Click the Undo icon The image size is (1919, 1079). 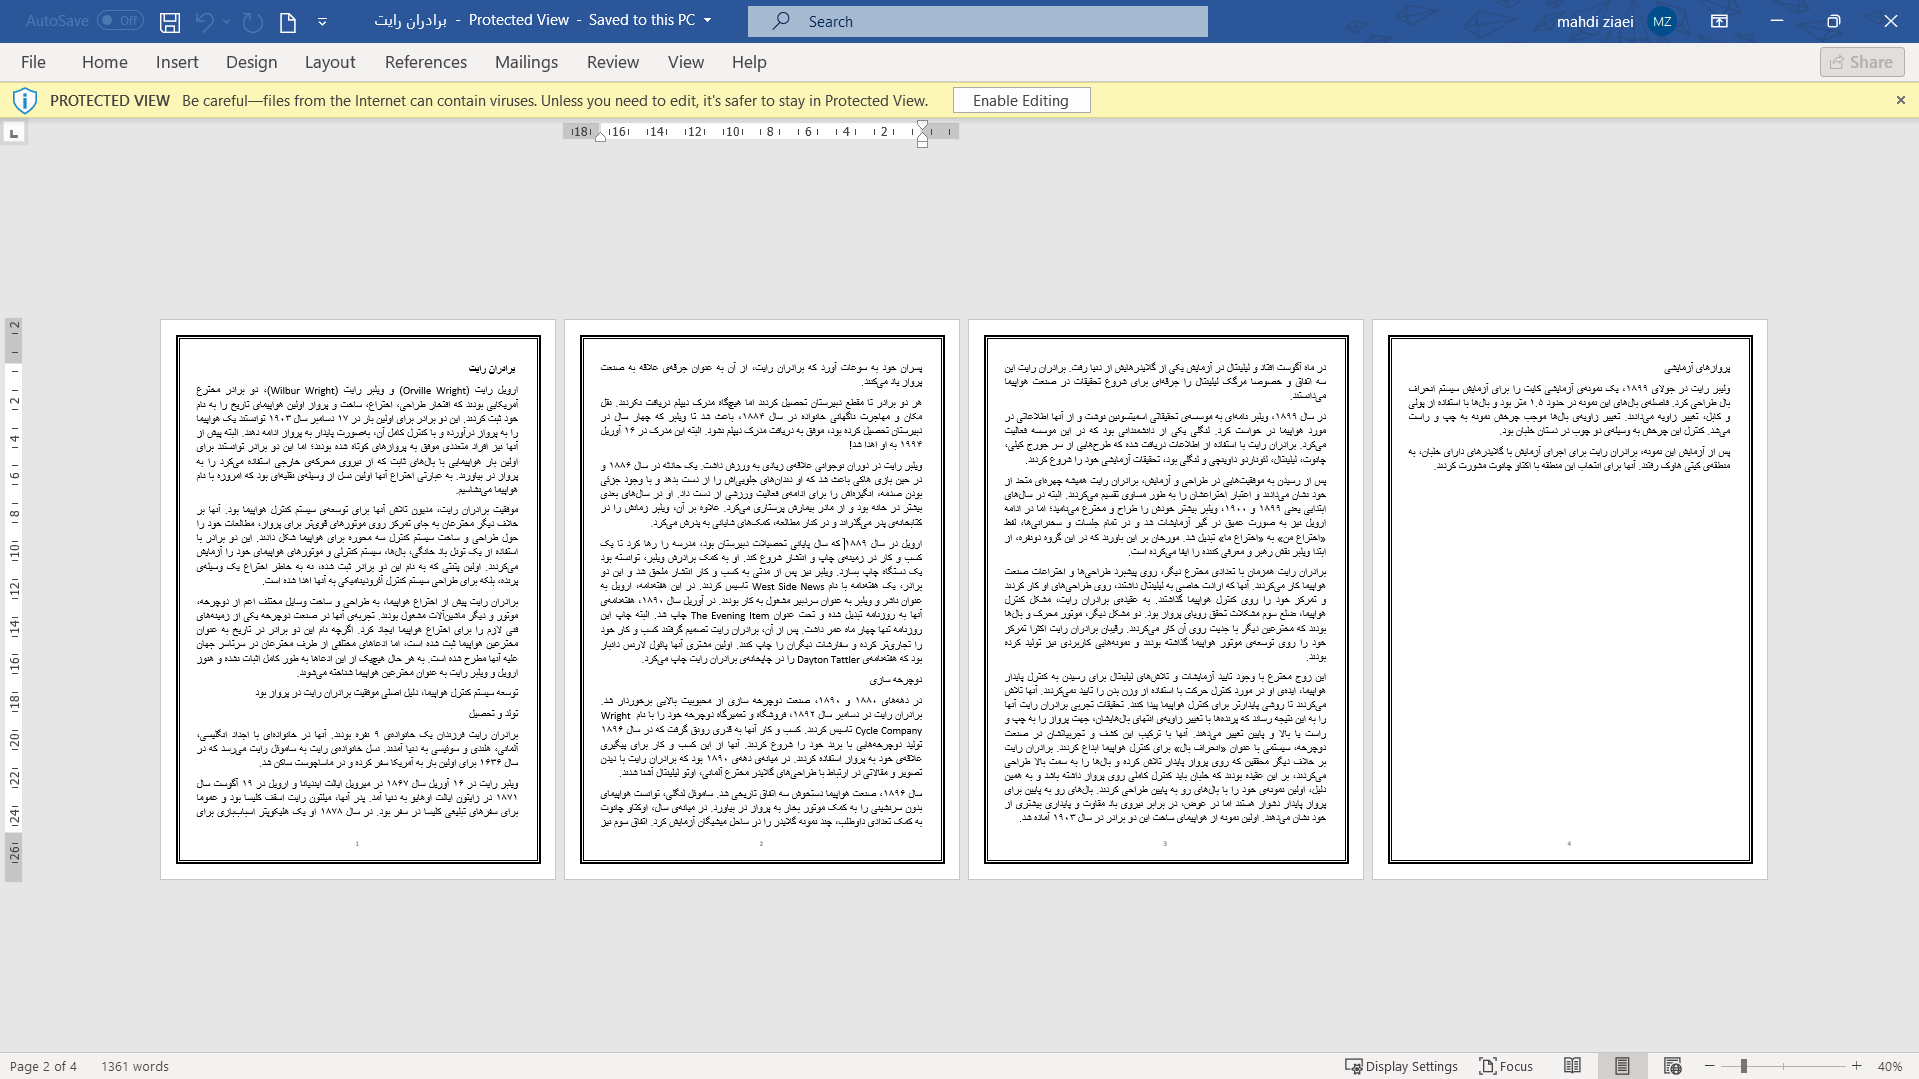(x=205, y=21)
